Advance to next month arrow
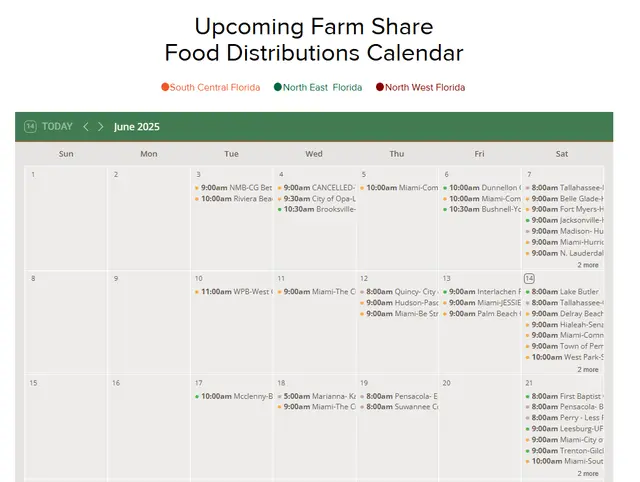 [x=101, y=127]
